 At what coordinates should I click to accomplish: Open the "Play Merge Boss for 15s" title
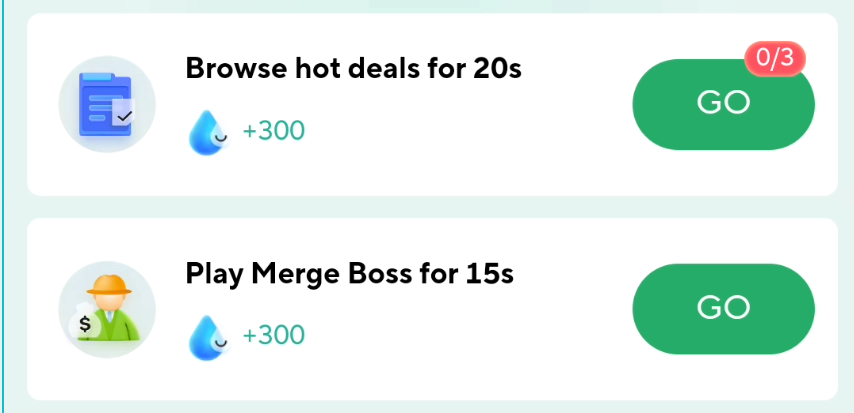[x=349, y=273]
